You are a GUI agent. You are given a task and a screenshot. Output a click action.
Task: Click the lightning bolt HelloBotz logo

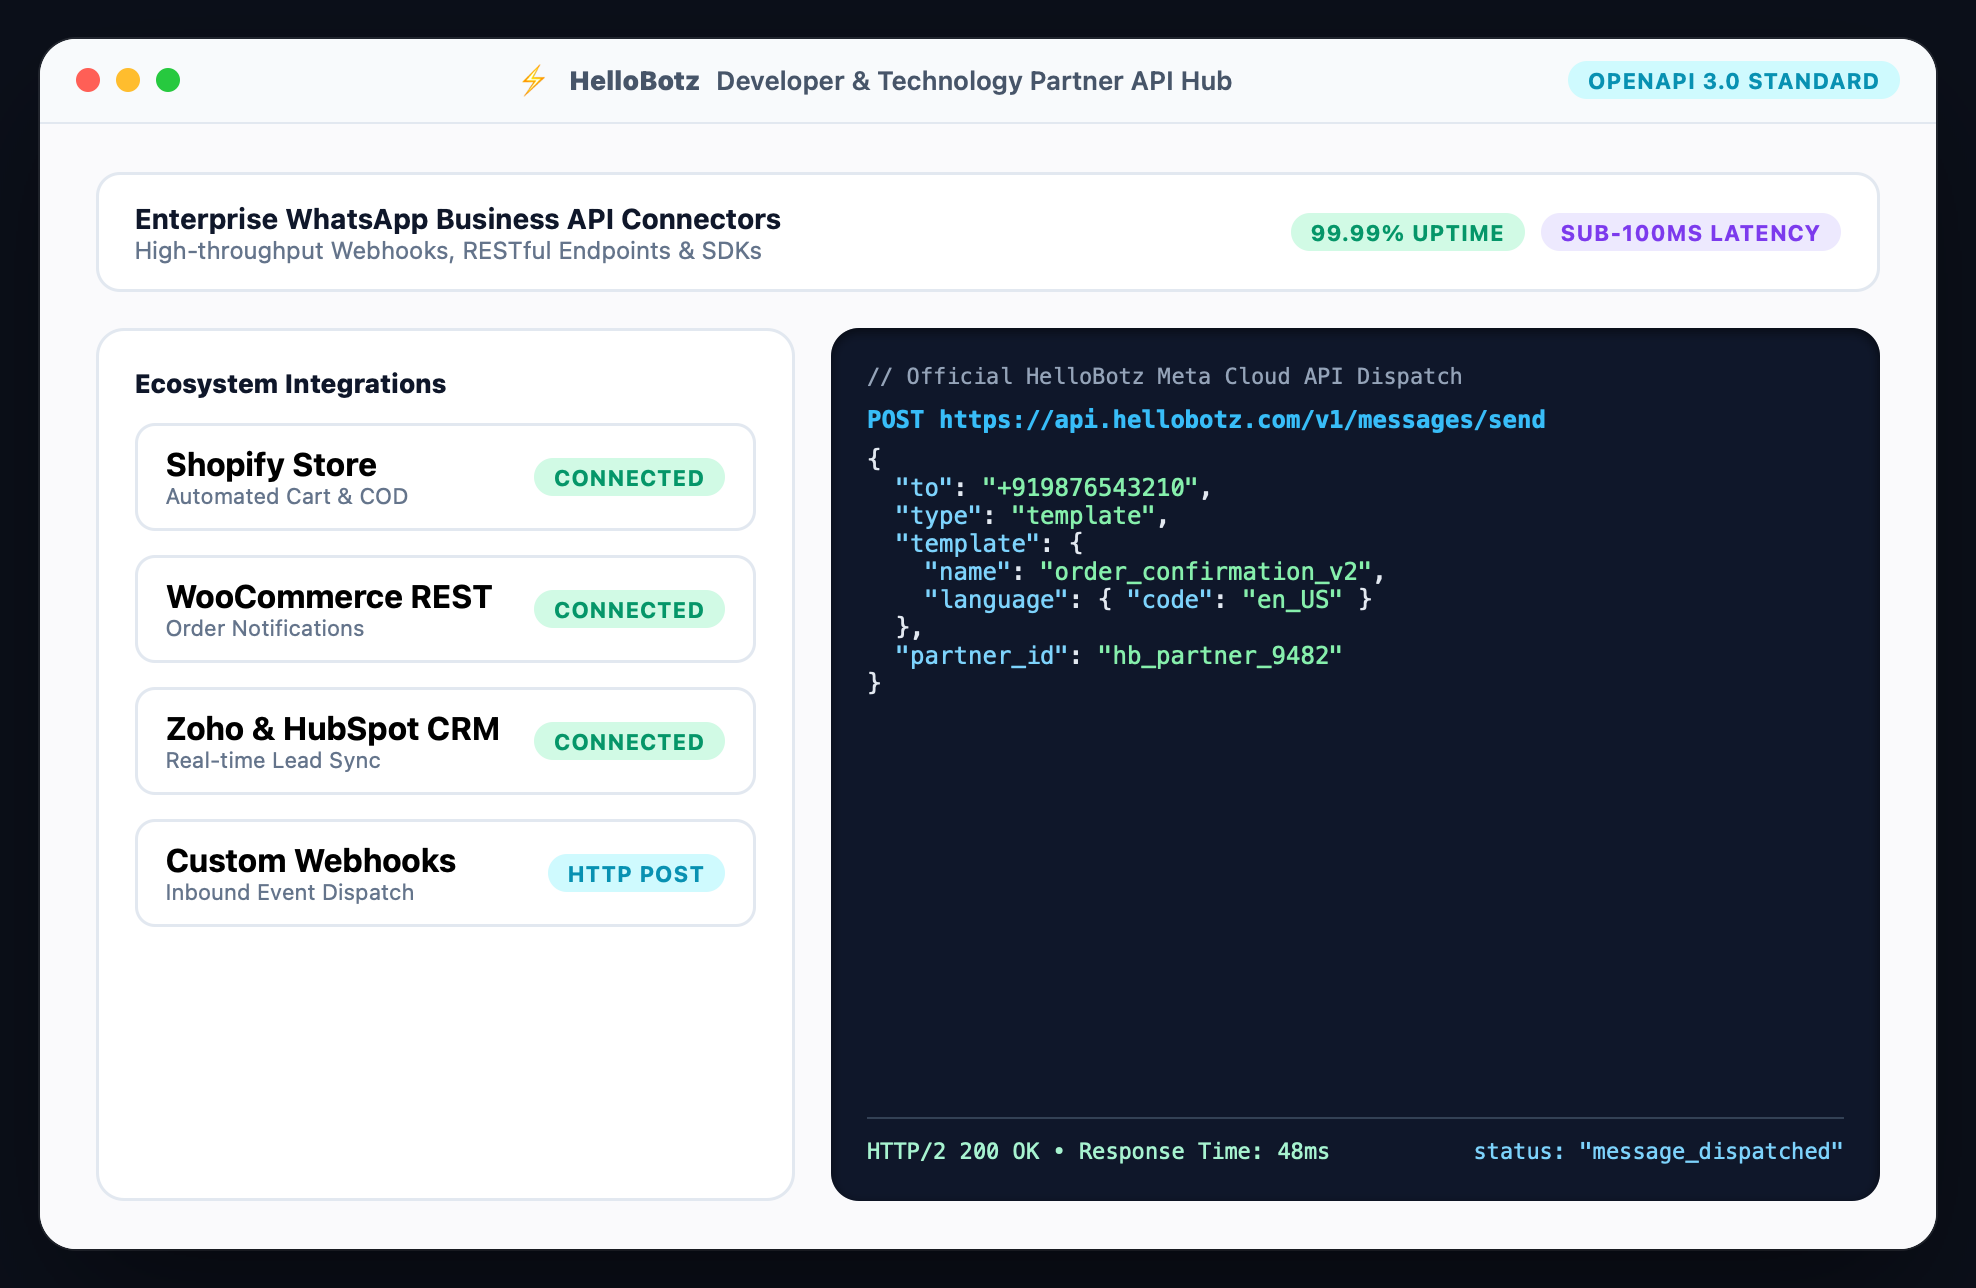(x=534, y=81)
